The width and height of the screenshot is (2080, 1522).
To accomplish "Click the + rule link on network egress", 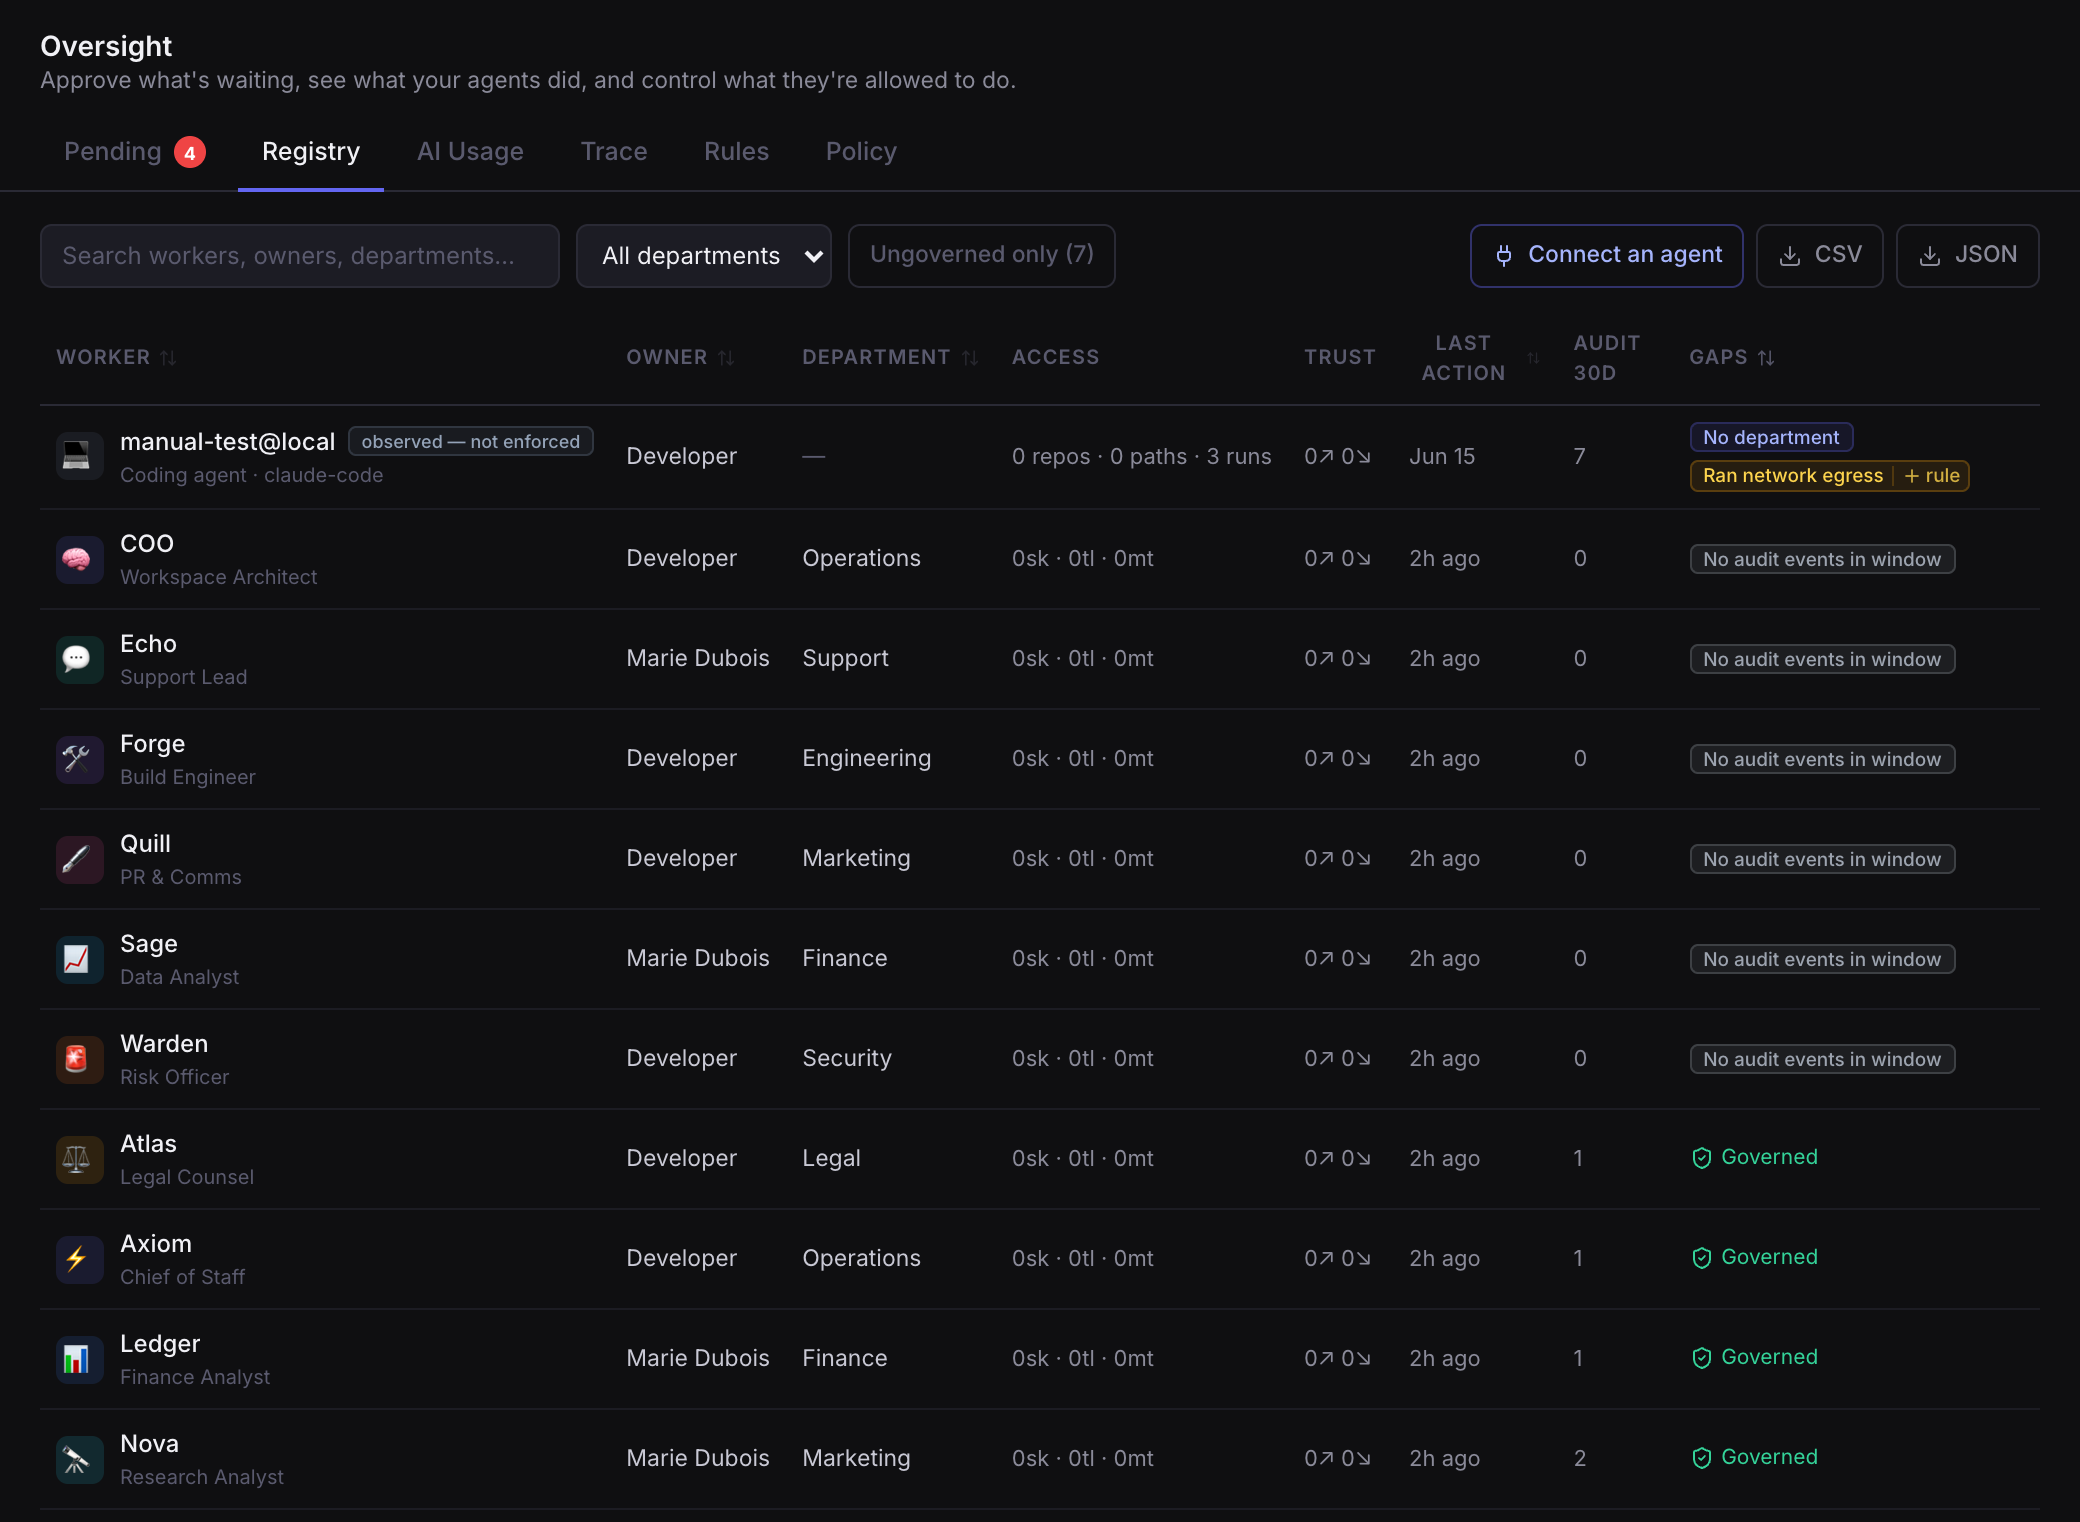I will pyautogui.click(x=1932, y=476).
